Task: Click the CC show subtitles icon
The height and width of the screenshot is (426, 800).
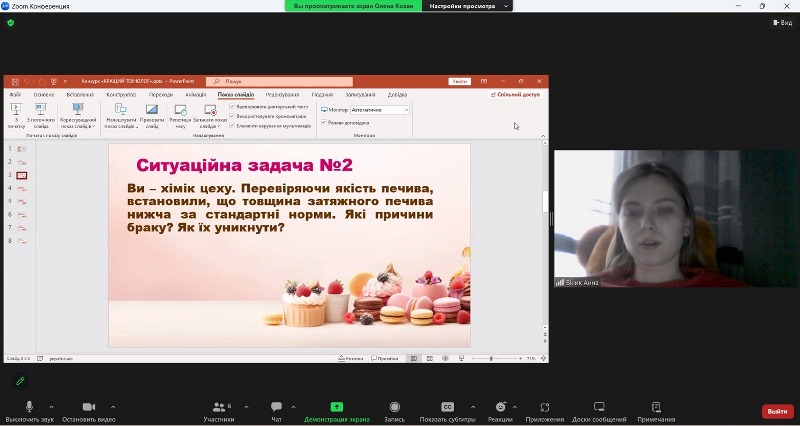Action: pyautogui.click(x=447, y=407)
